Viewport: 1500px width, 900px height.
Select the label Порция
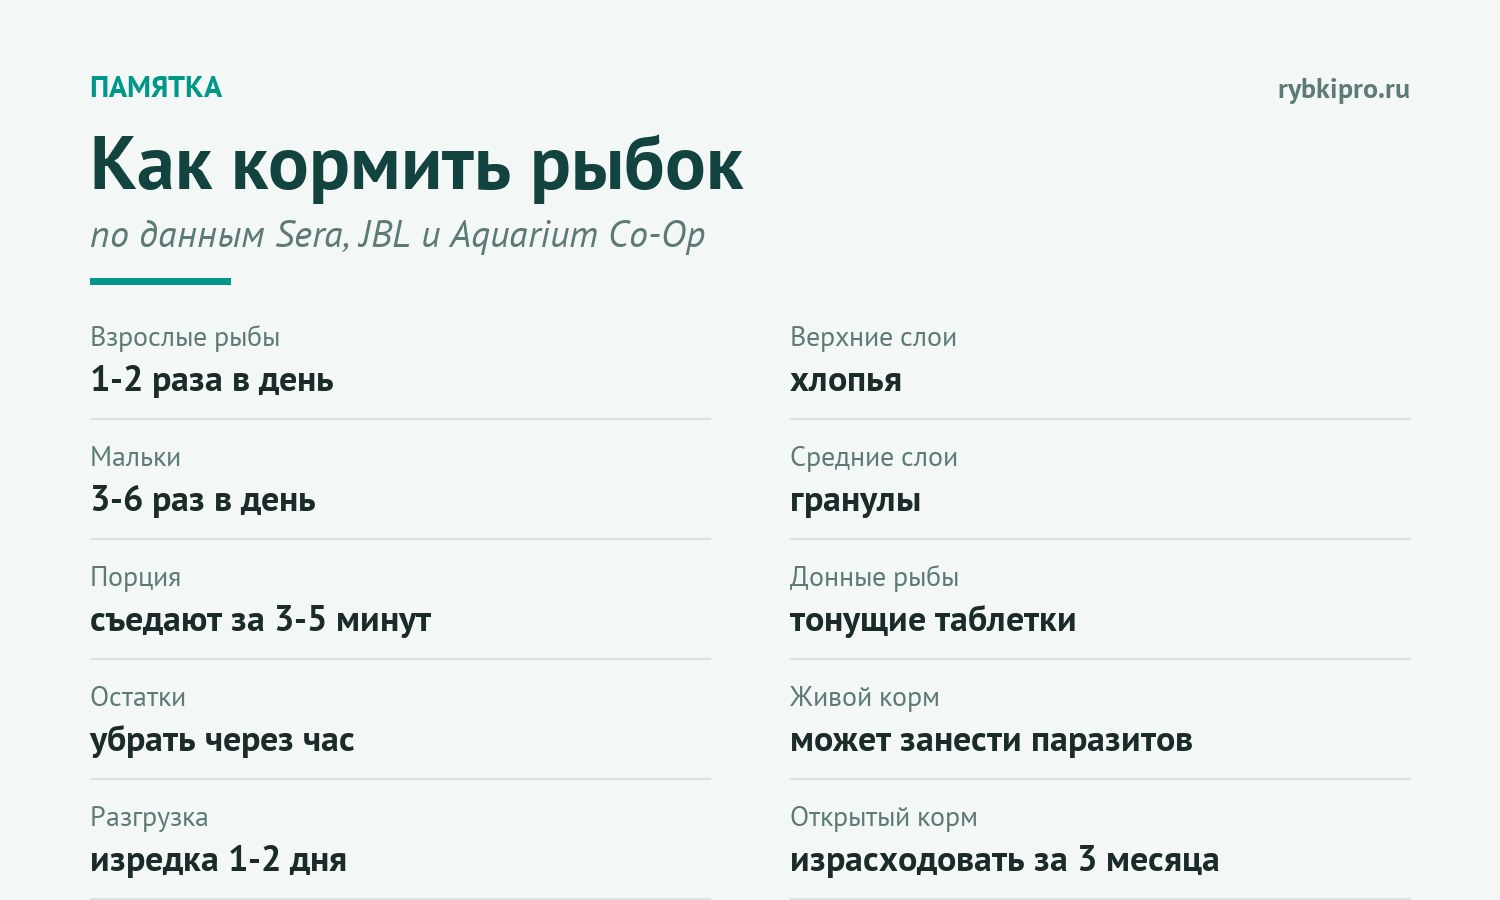[x=135, y=577]
